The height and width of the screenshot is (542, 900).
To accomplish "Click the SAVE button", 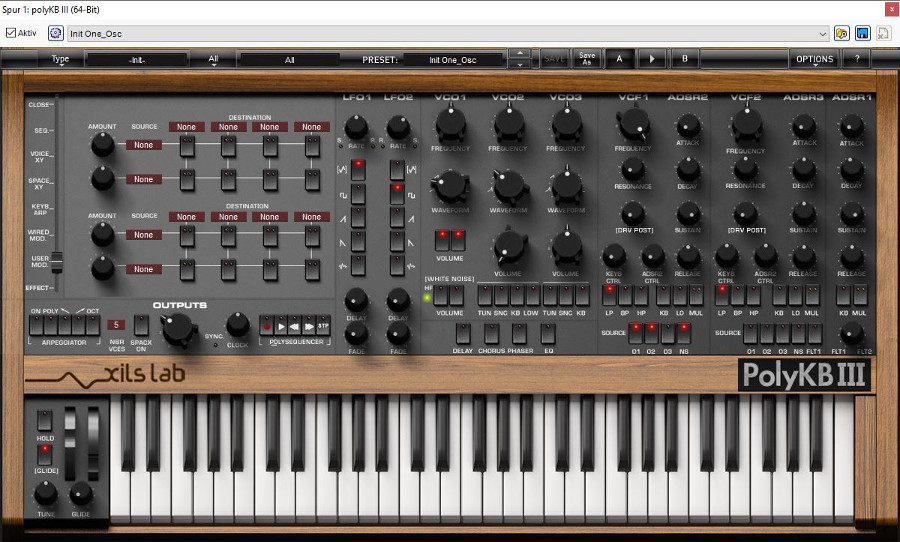I will pyautogui.click(x=554, y=59).
